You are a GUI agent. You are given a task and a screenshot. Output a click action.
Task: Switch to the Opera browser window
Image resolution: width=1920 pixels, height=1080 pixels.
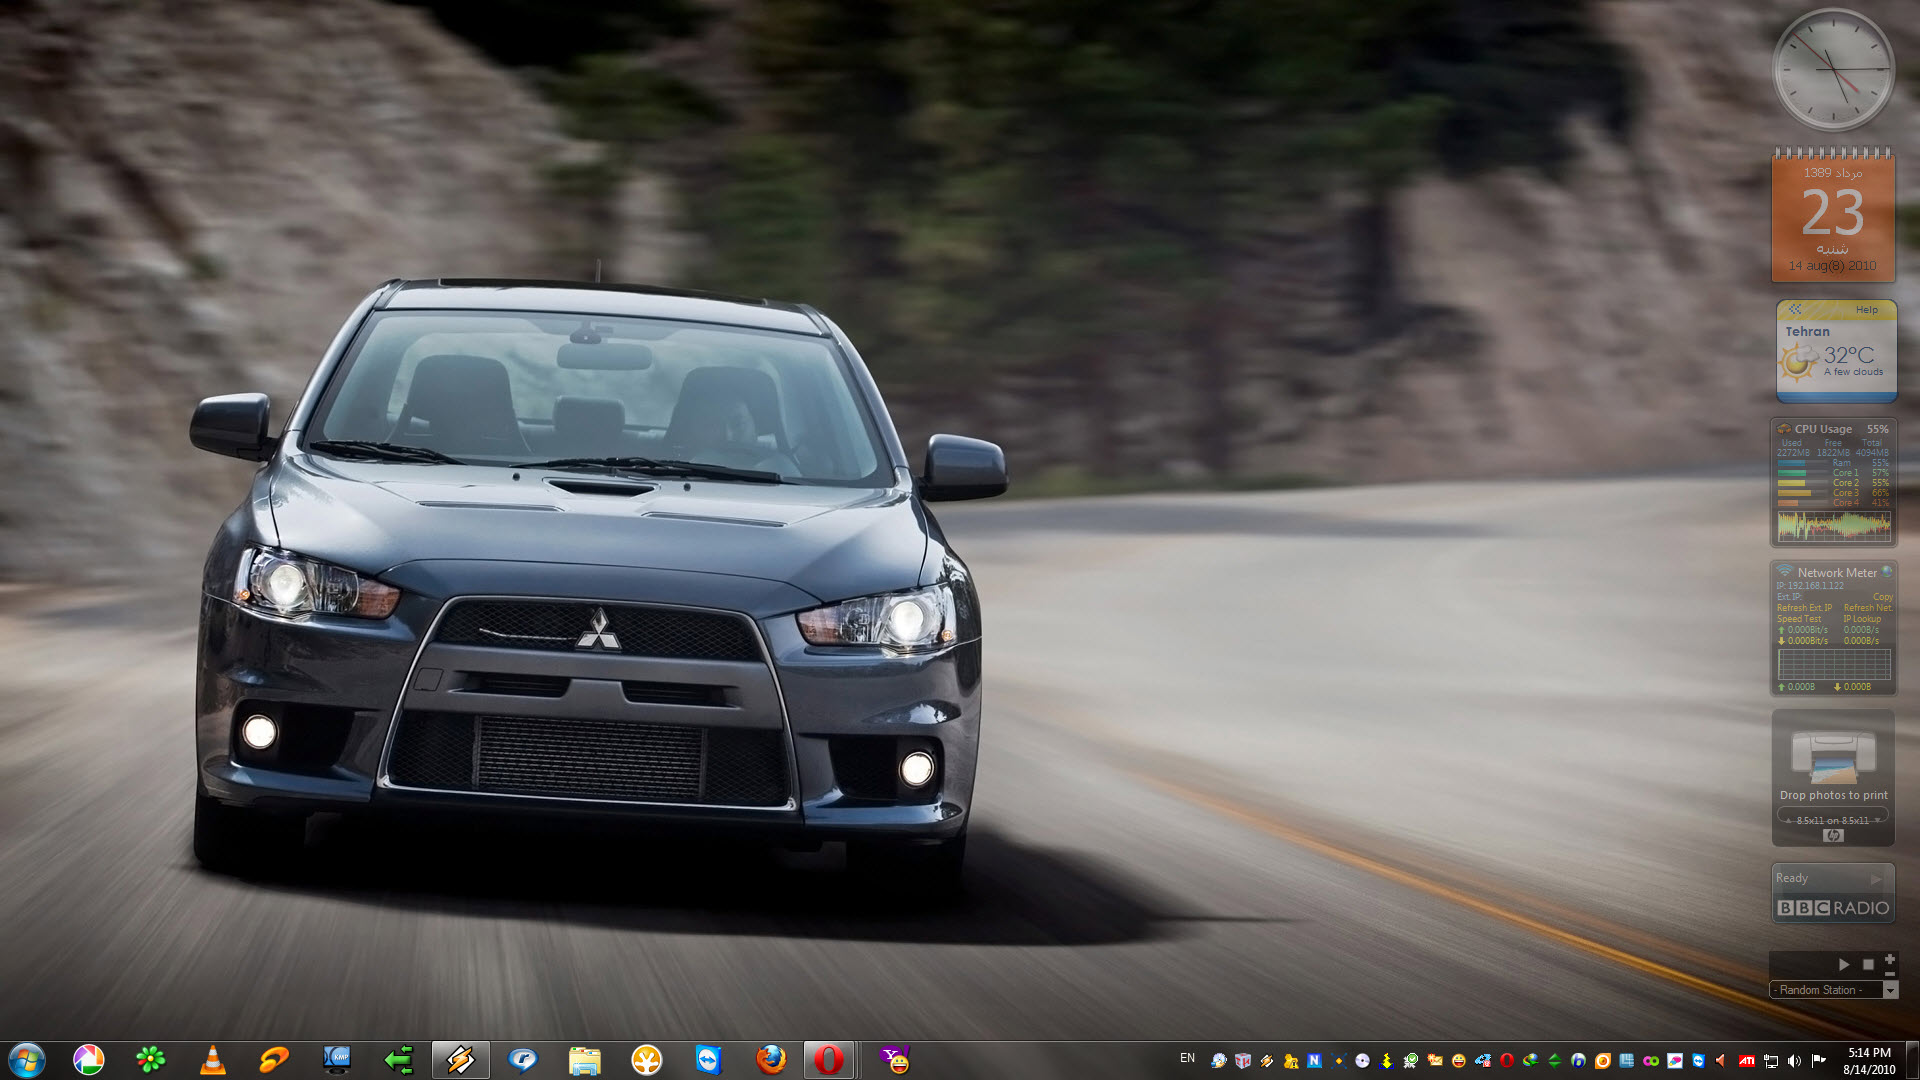829,1060
